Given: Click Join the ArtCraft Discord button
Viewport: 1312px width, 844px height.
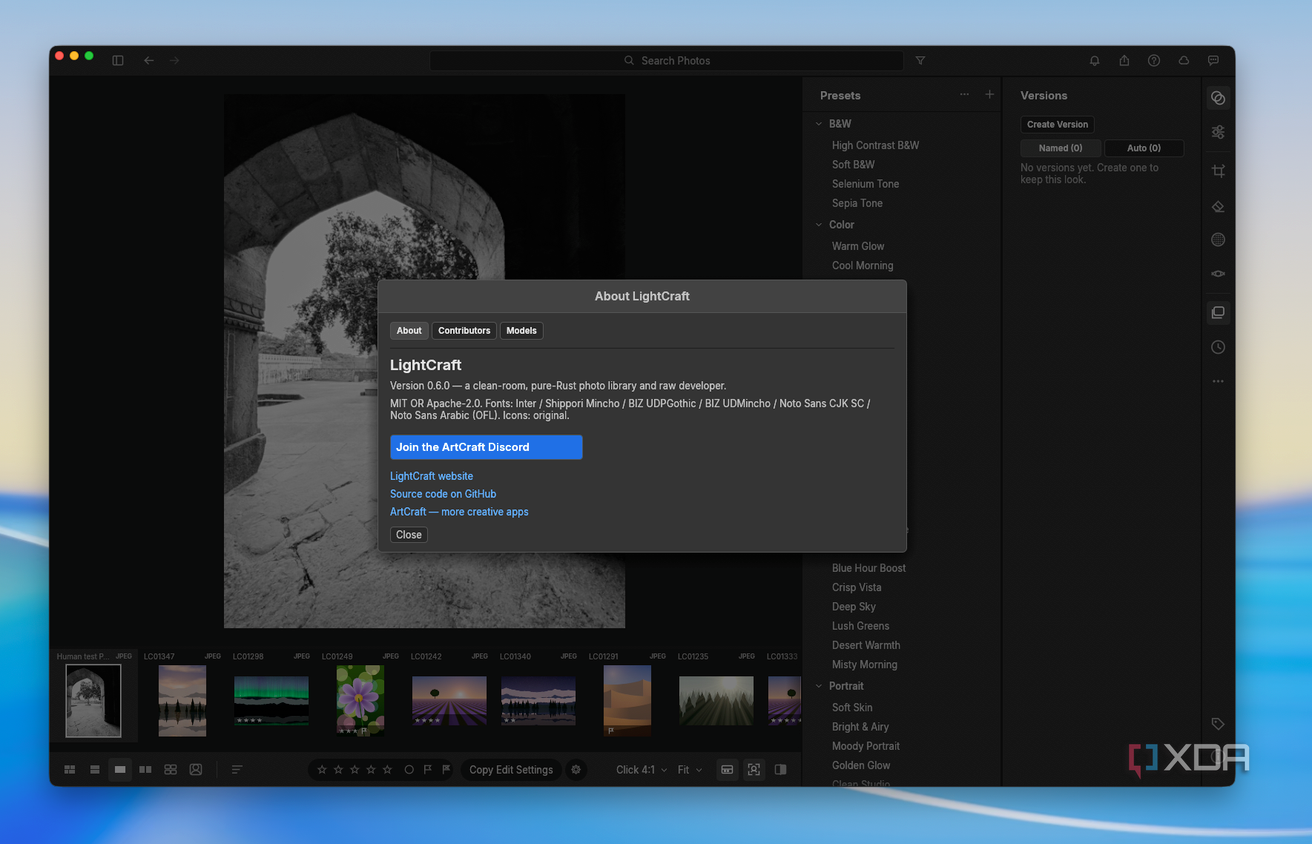Looking at the screenshot, I should [486, 447].
